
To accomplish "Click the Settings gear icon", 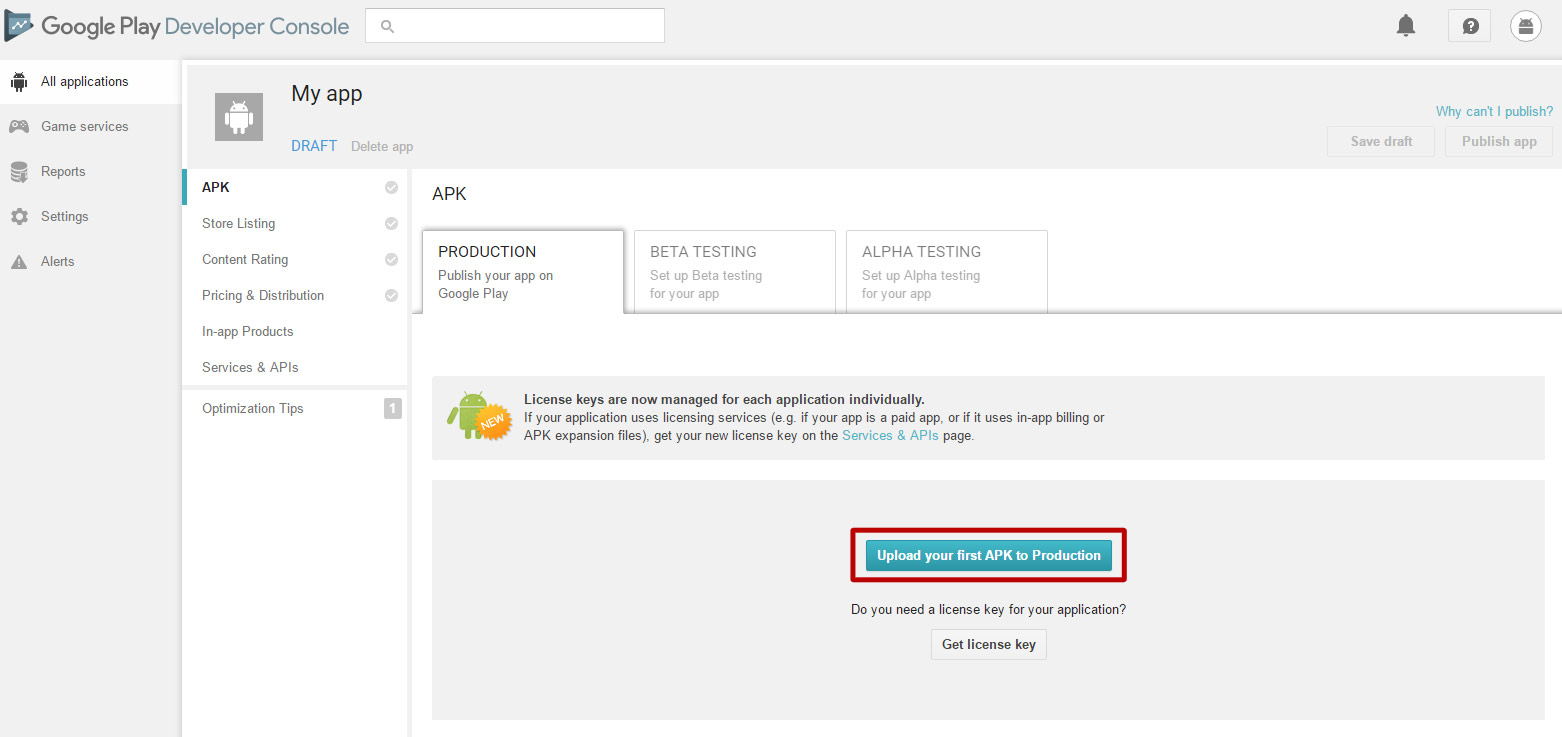I will (19, 217).
